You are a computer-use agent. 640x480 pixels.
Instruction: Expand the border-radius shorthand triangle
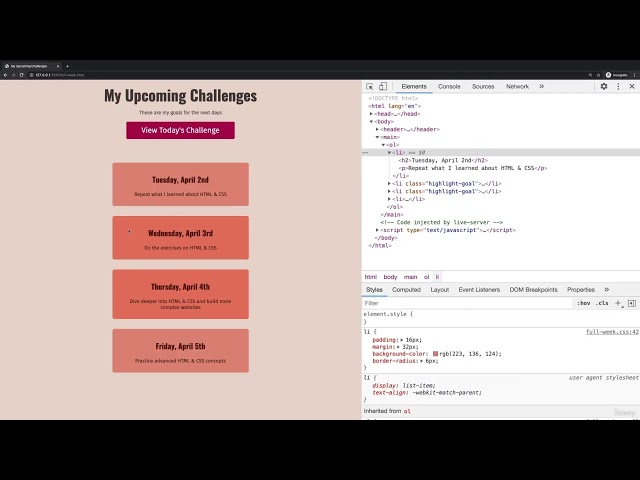tap(422, 361)
